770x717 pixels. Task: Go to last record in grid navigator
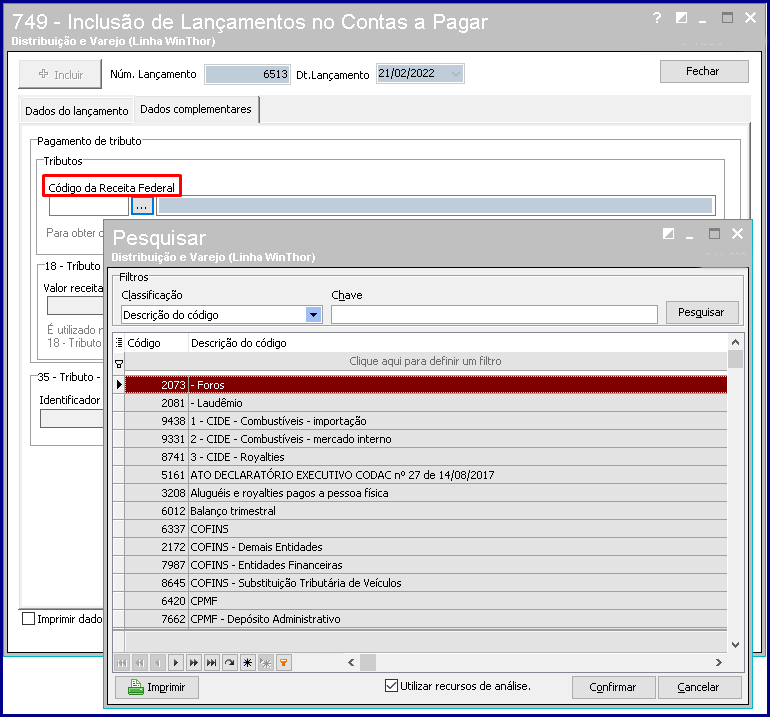point(212,662)
